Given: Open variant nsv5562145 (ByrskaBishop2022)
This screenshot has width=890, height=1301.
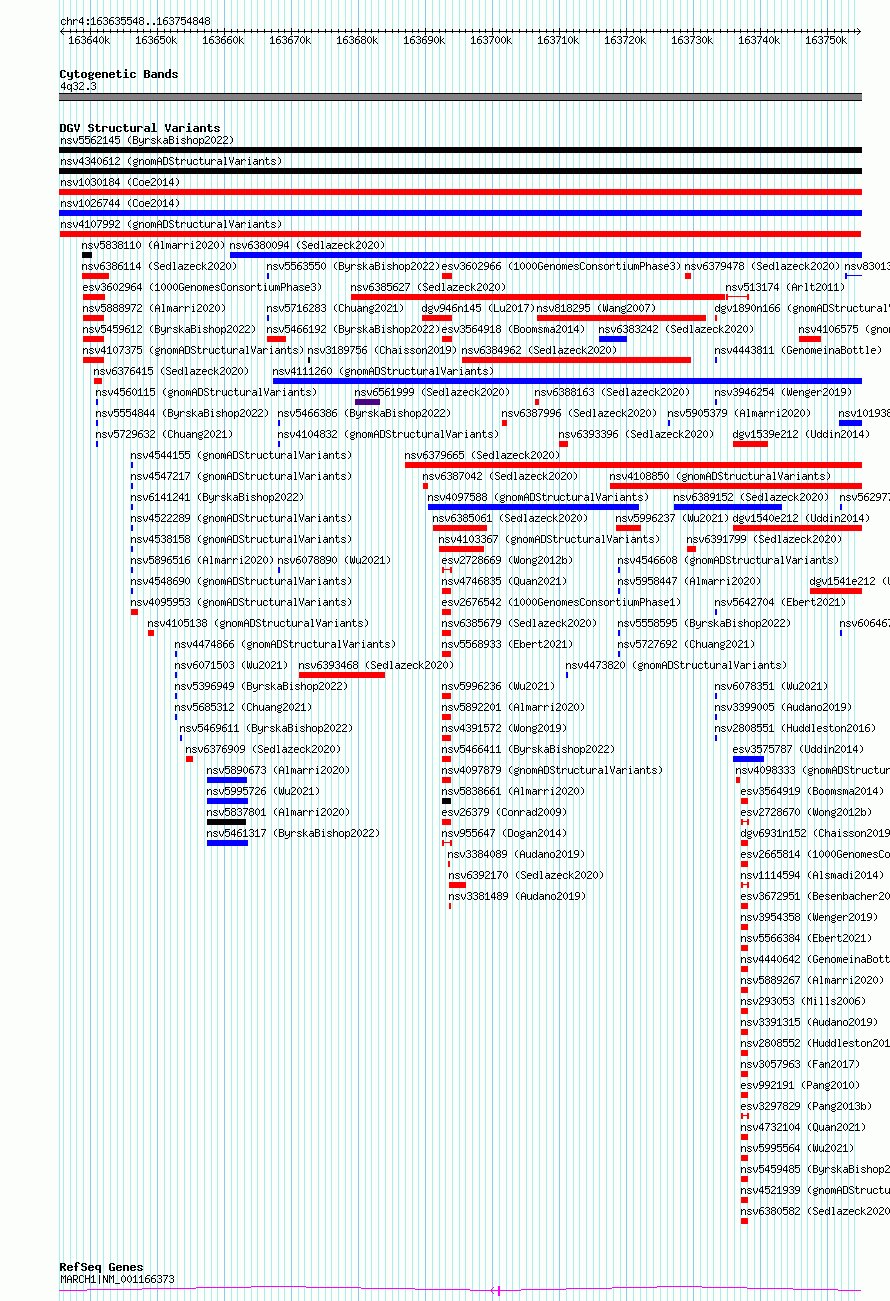Looking at the screenshot, I should [146, 140].
